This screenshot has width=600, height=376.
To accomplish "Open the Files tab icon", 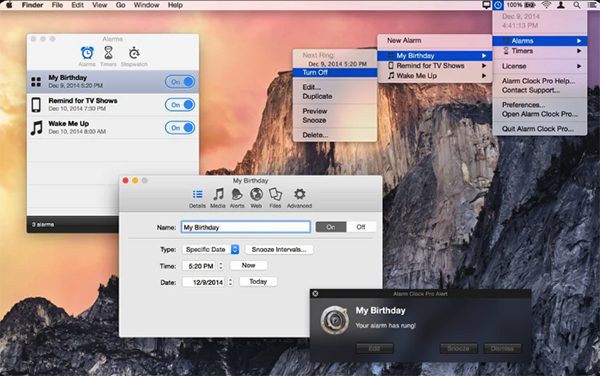I will (275, 194).
